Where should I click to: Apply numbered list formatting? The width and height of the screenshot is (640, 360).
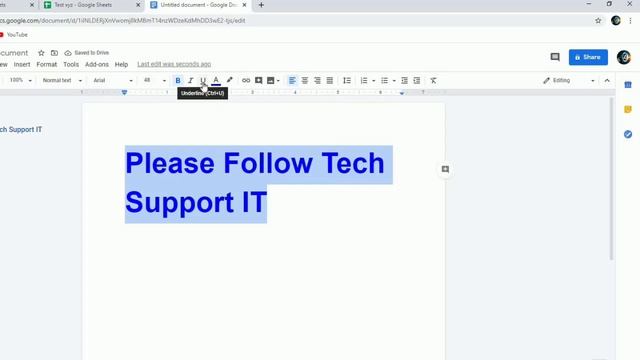pos(364,80)
